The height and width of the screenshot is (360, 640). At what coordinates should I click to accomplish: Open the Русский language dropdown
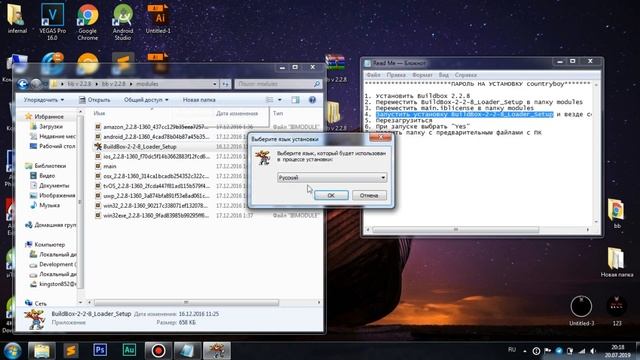pyautogui.click(x=331, y=178)
